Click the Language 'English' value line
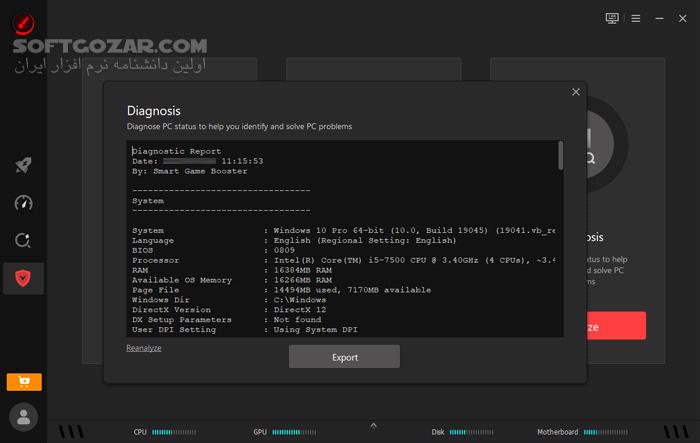This screenshot has height=443, width=700. (365, 240)
